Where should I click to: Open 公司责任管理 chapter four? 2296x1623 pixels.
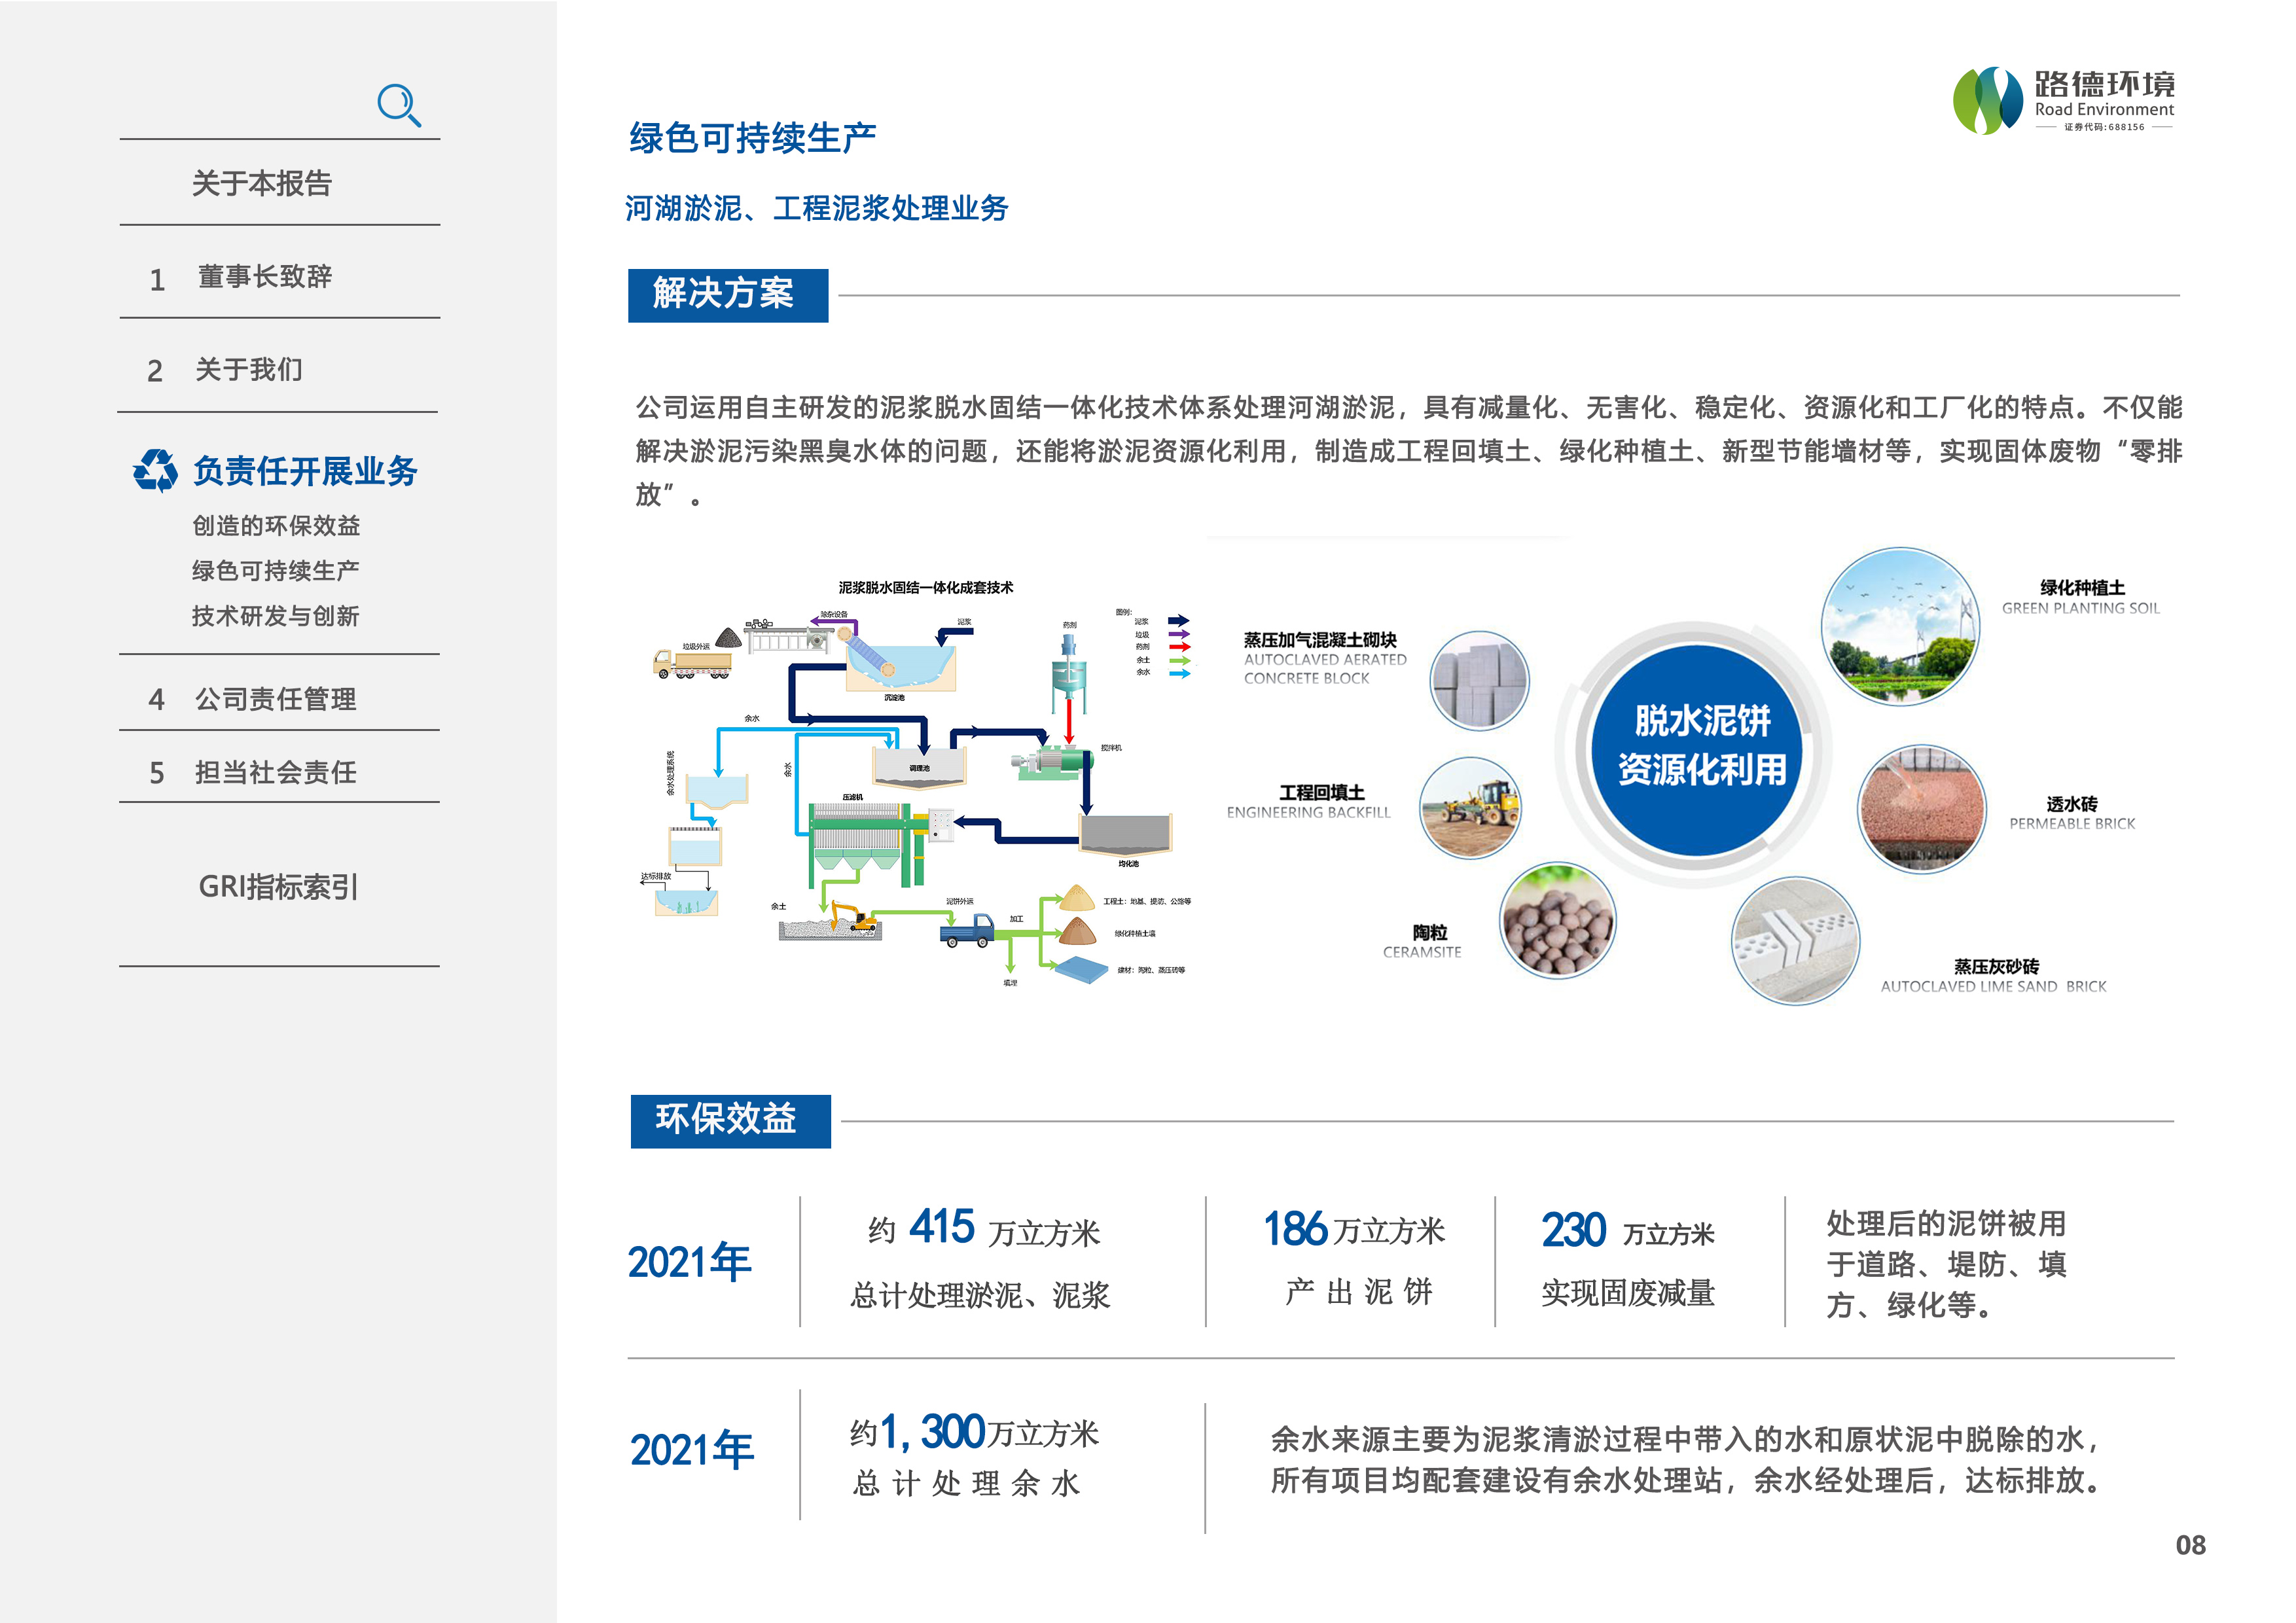coord(275,699)
